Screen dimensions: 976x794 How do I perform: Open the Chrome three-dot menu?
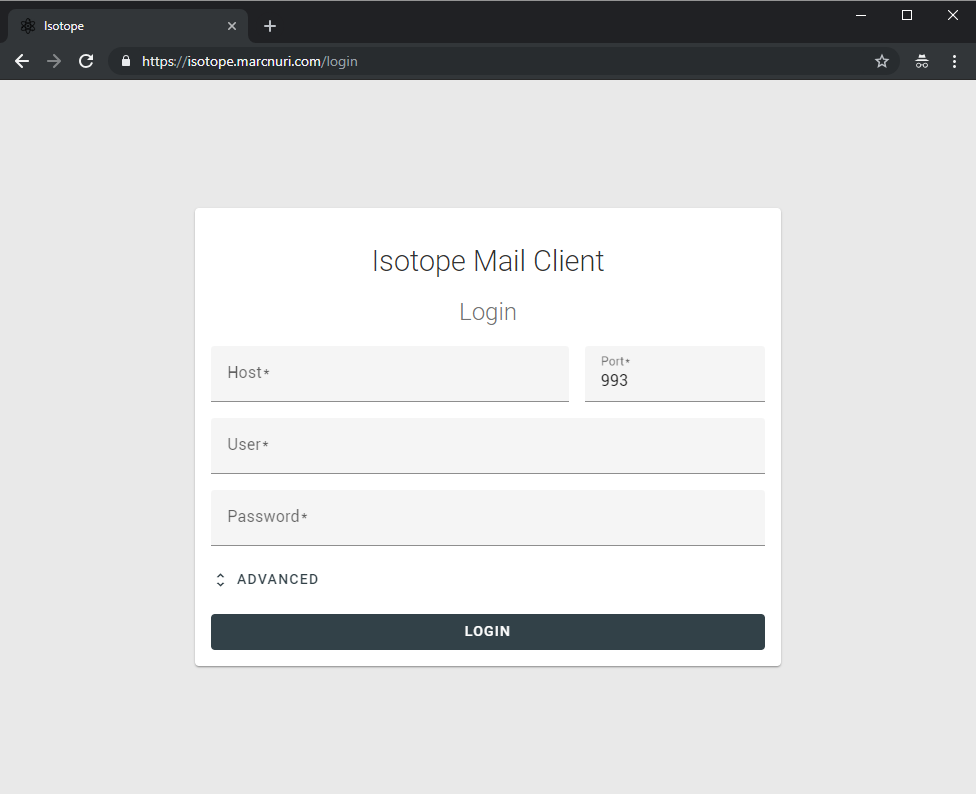click(x=954, y=61)
